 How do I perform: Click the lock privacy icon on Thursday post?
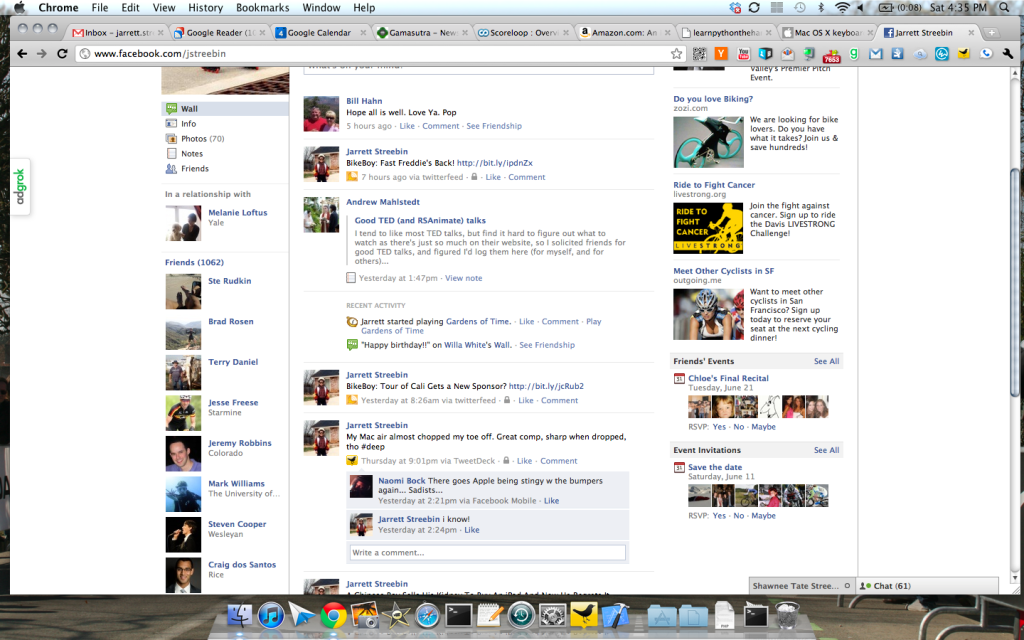505,461
